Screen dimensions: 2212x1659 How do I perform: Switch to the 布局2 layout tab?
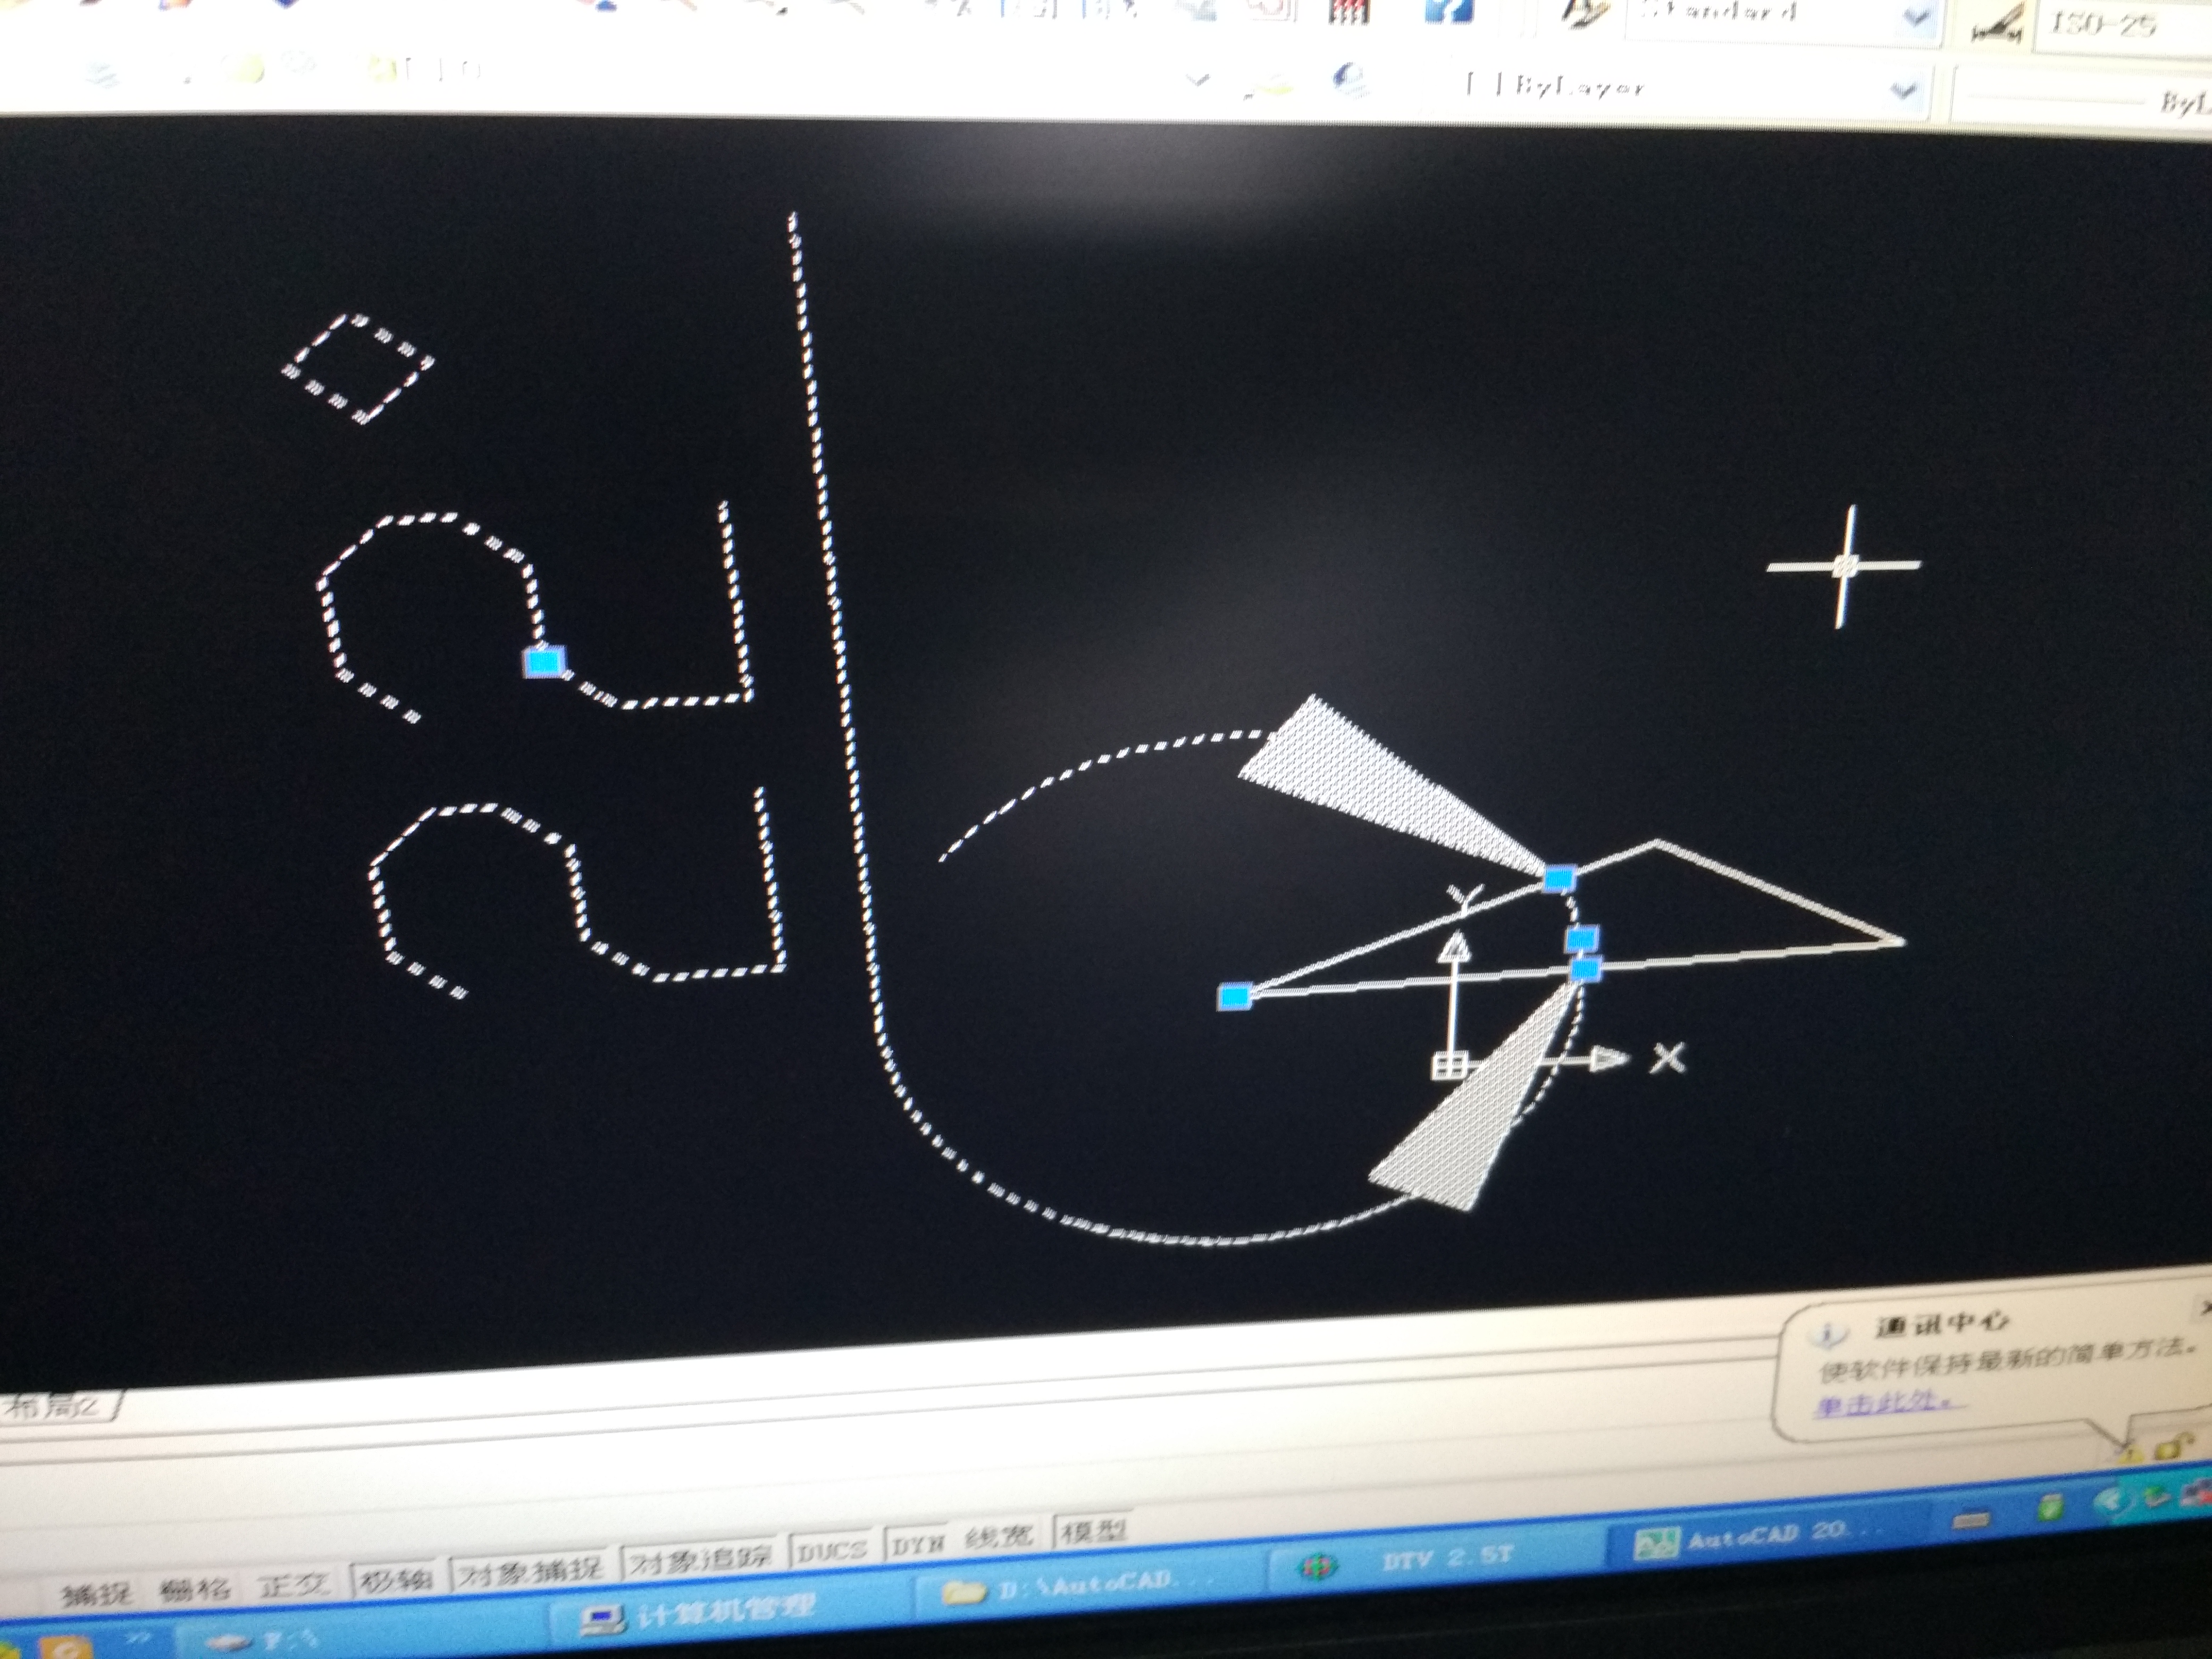point(58,1406)
